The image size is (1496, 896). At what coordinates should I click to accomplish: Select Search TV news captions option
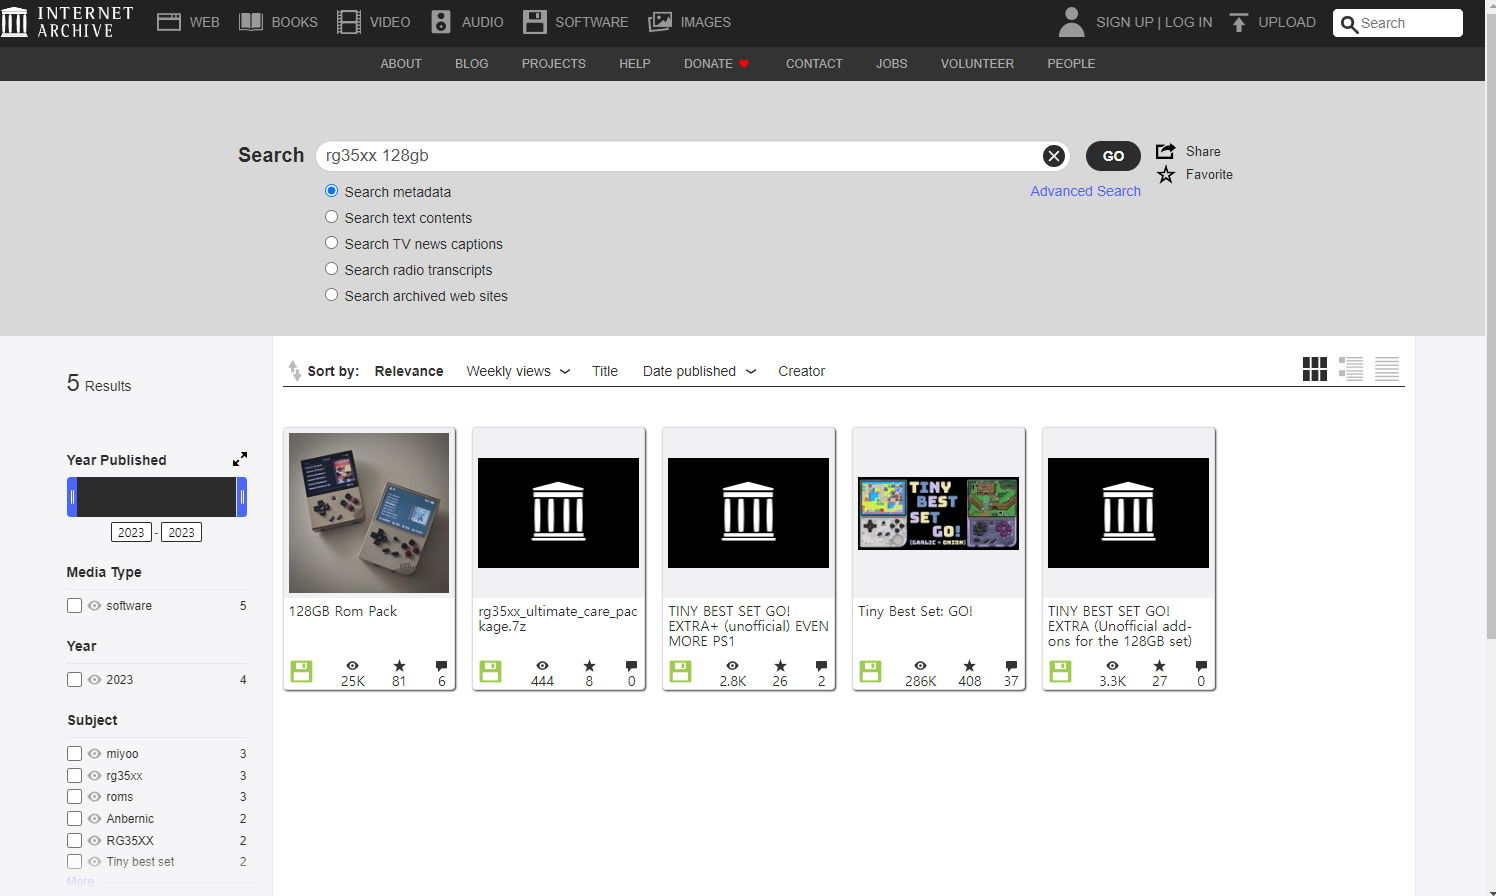point(331,243)
